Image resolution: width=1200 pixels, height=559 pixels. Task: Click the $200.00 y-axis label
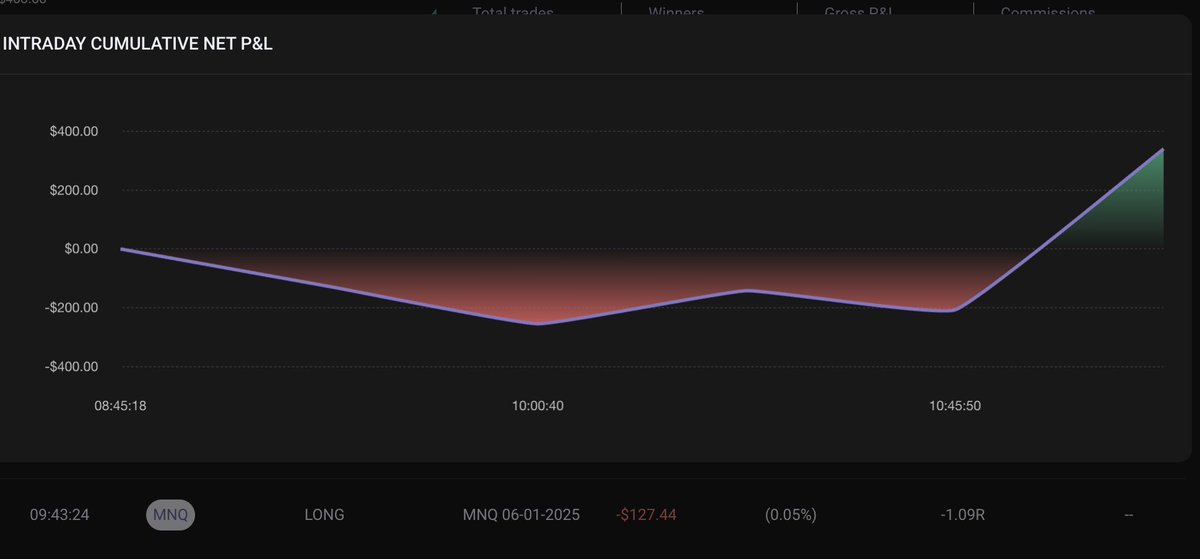(x=73, y=190)
